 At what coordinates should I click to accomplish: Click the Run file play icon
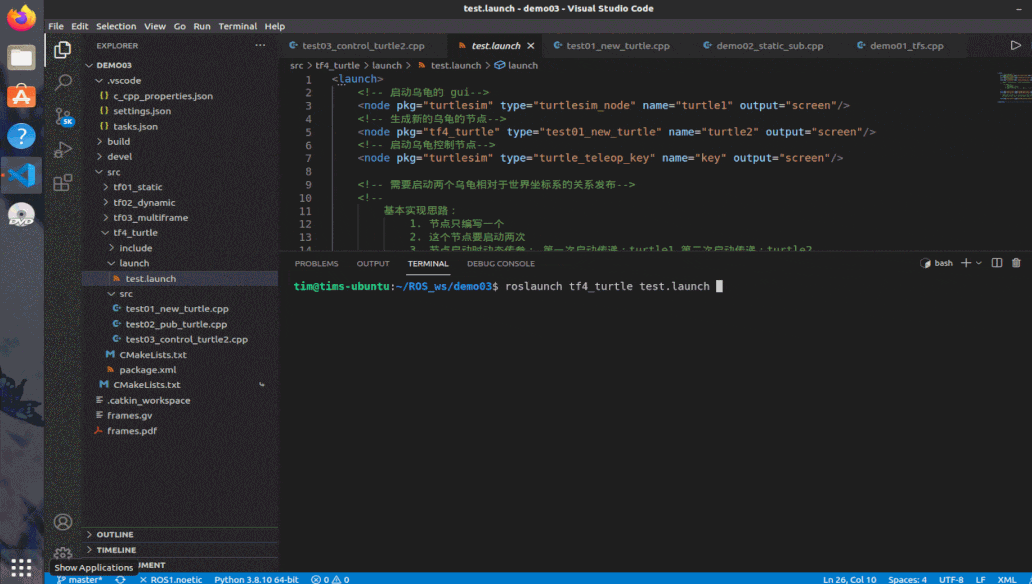click(x=1016, y=45)
